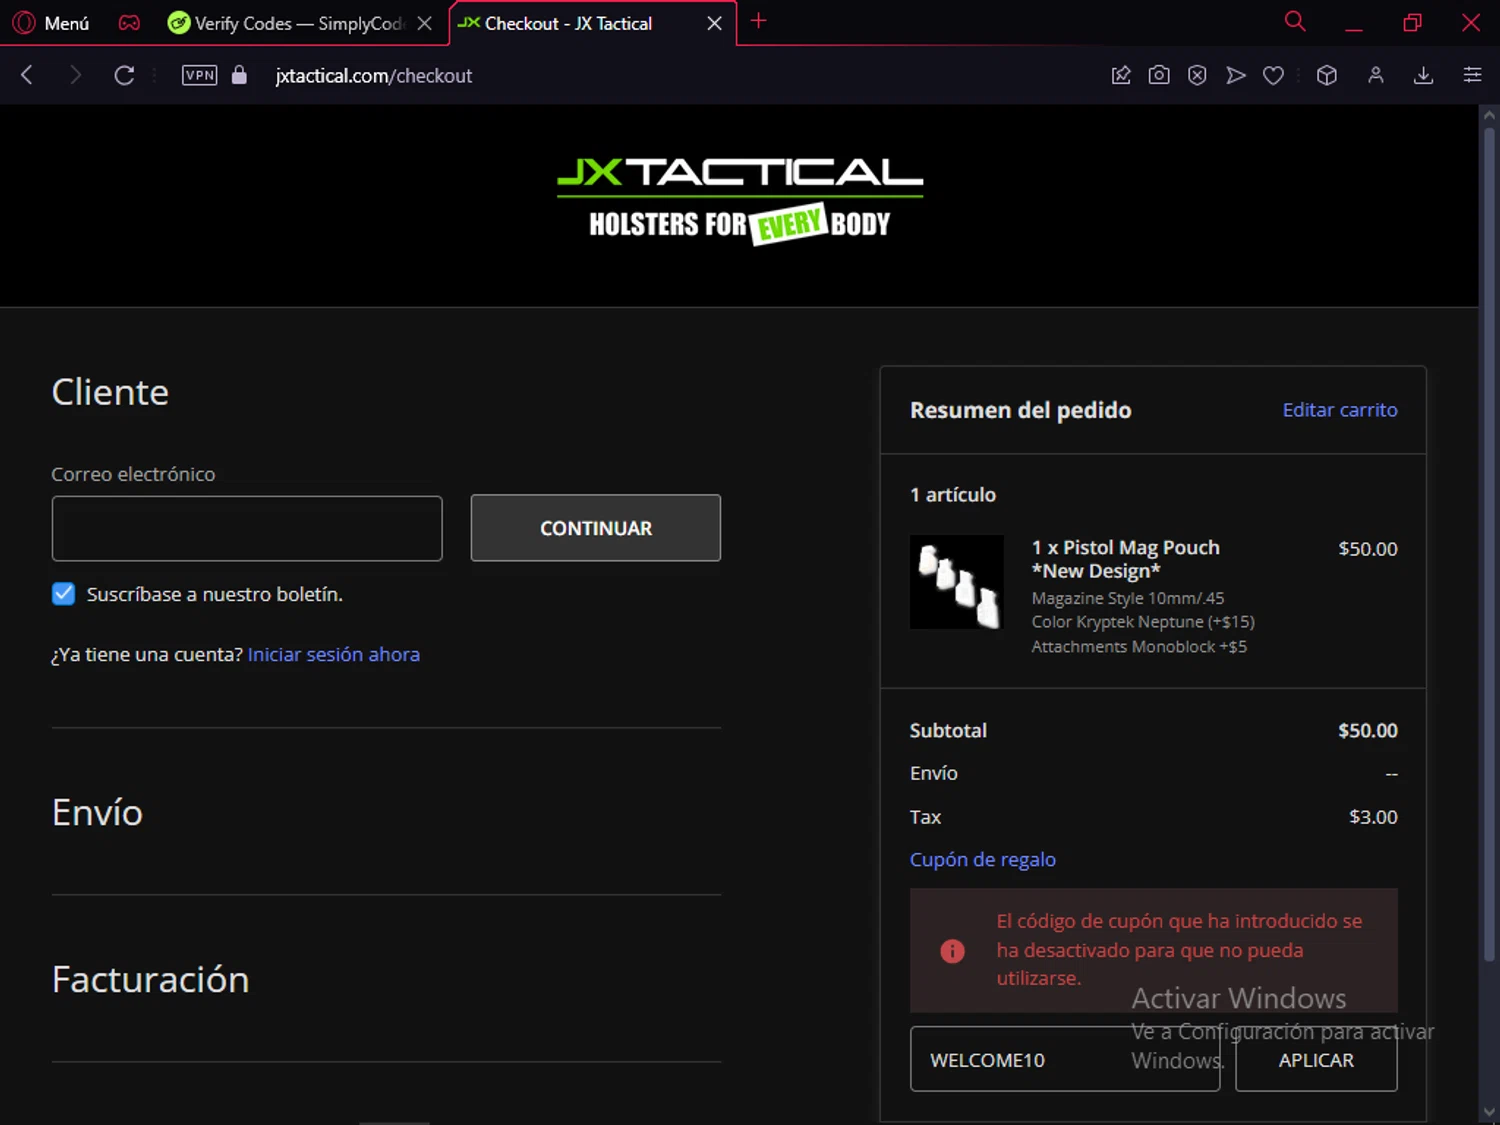Click the Cupón de regalo link

click(x=983, y=859)
